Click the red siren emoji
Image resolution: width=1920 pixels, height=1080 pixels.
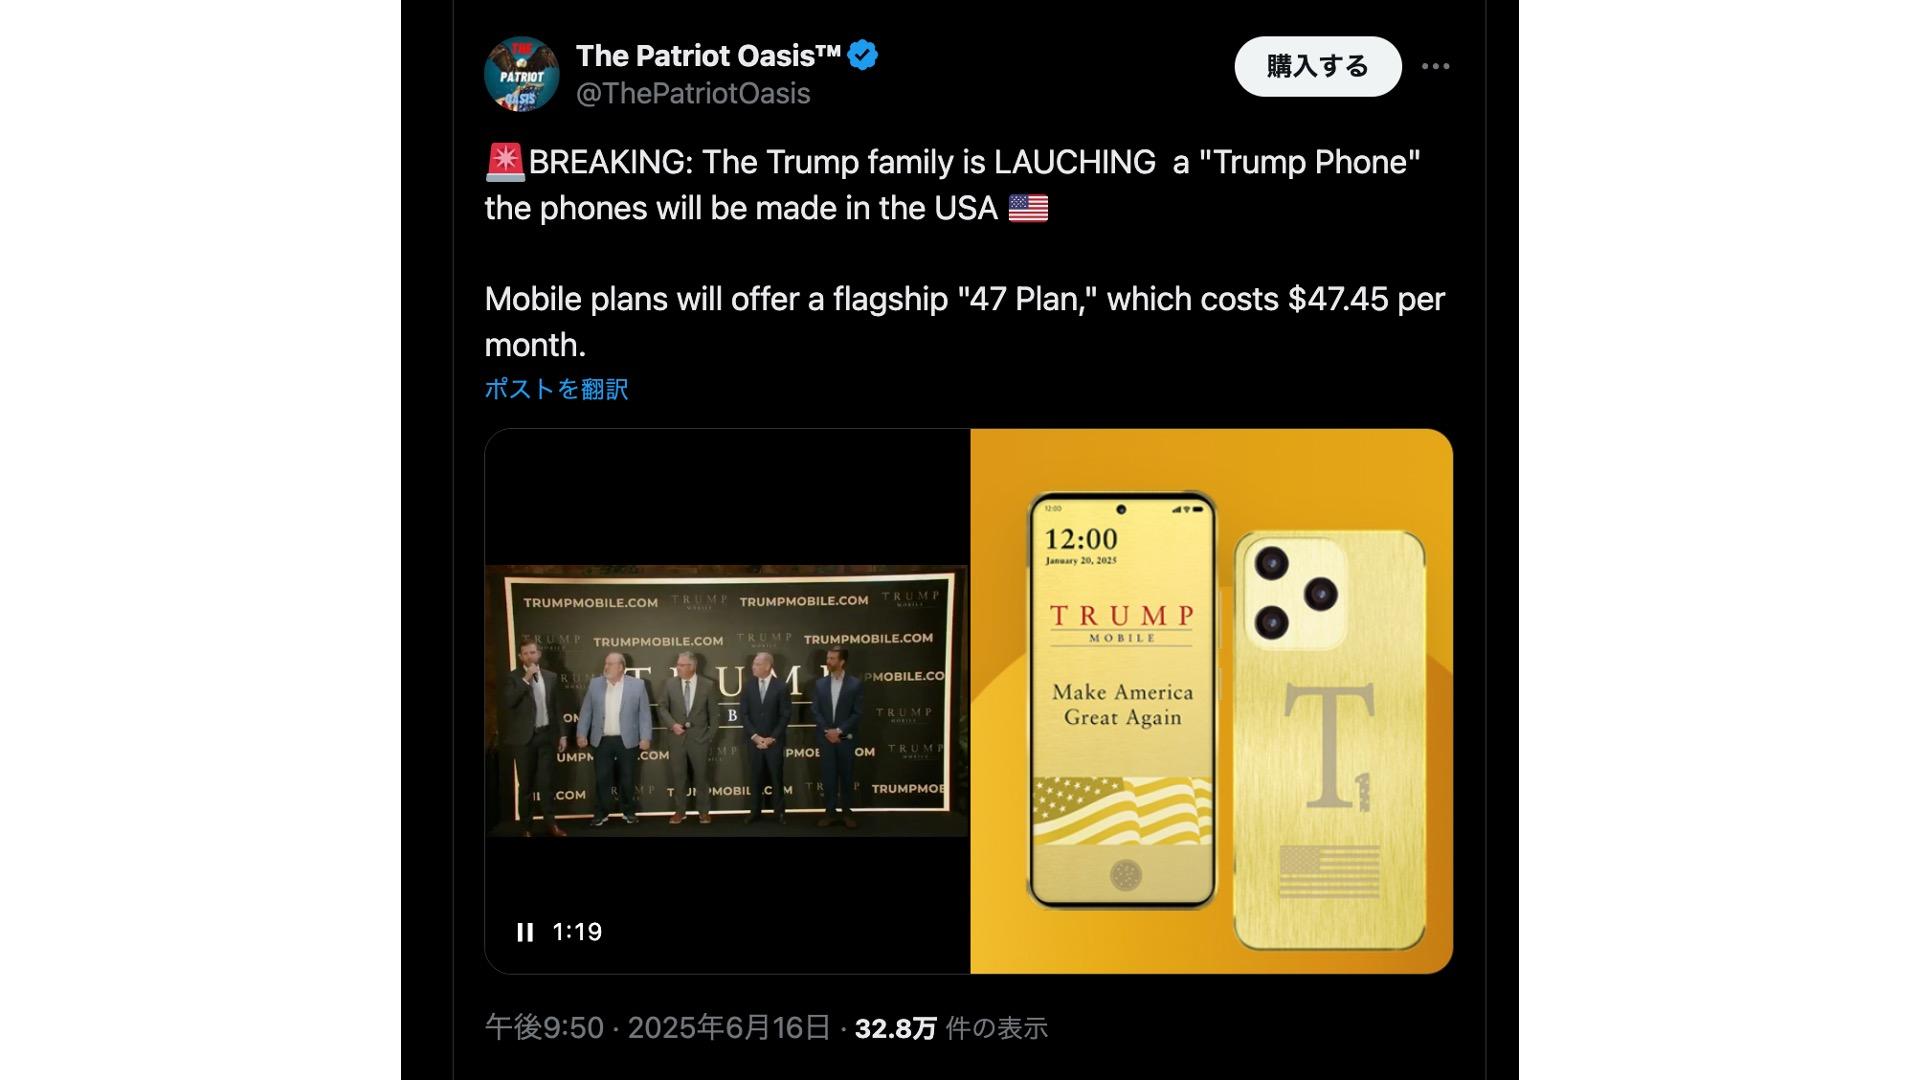click(x=505, y=162)
